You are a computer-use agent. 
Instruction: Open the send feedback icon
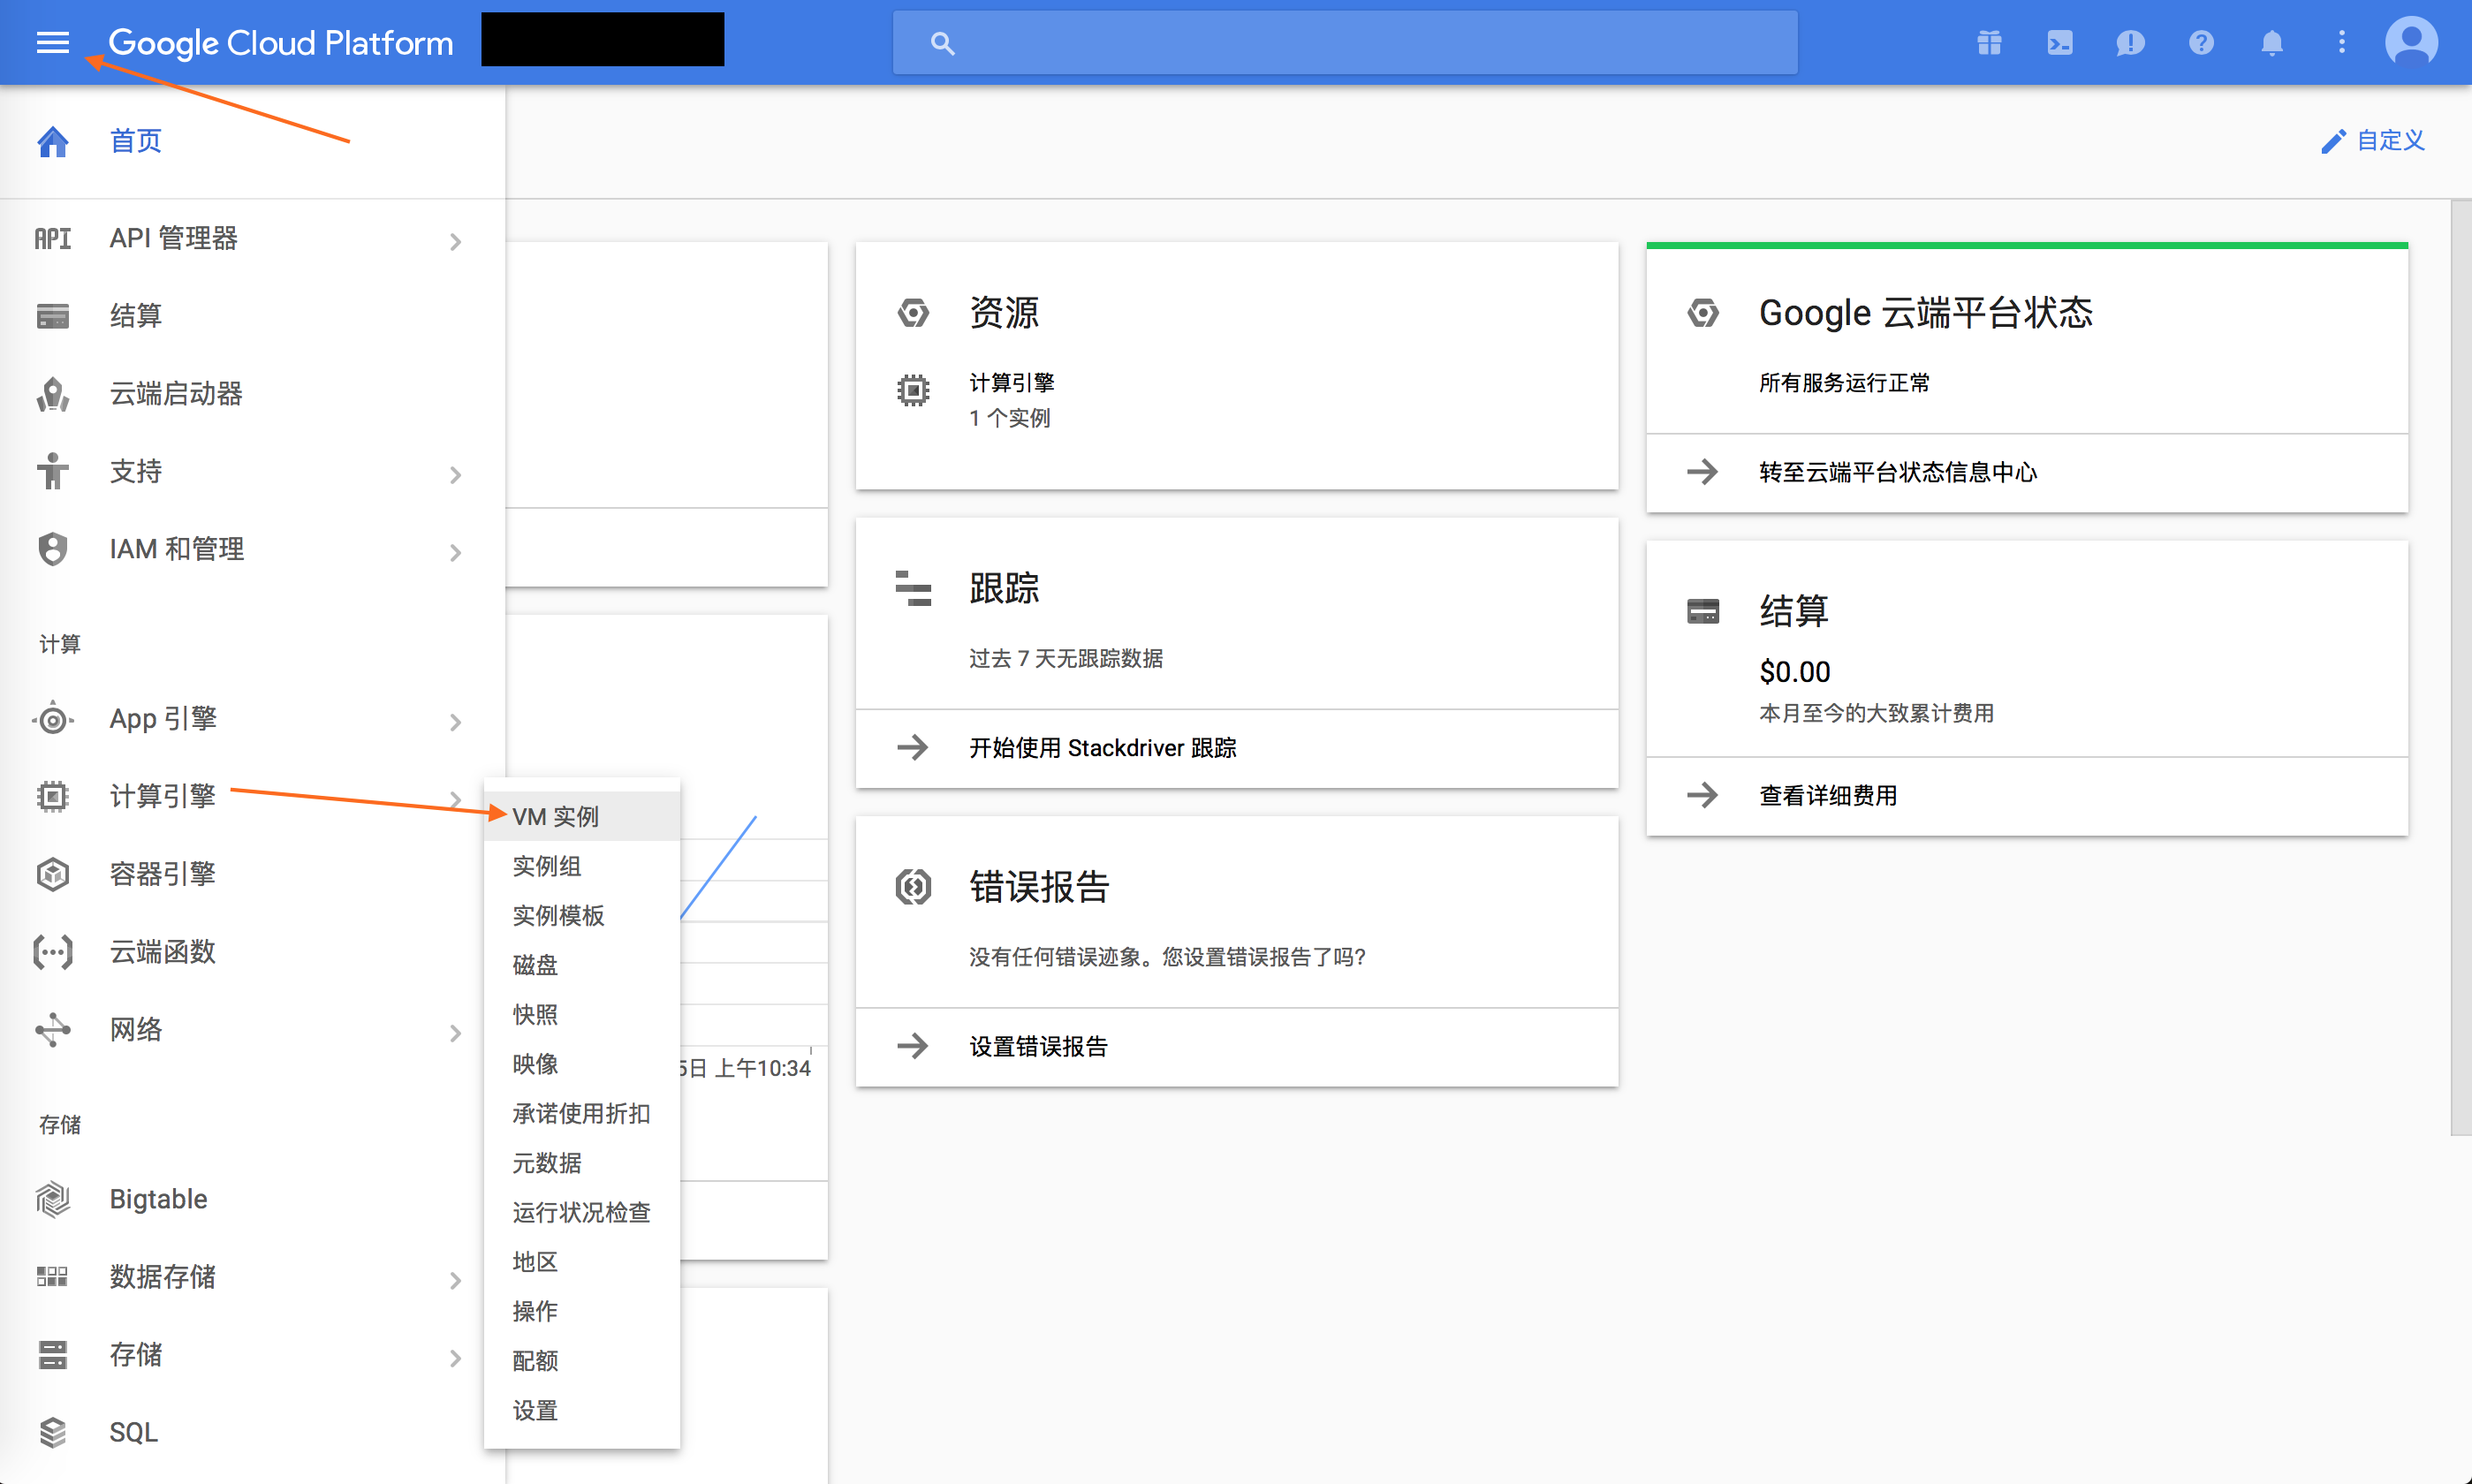pos(2130,43)
